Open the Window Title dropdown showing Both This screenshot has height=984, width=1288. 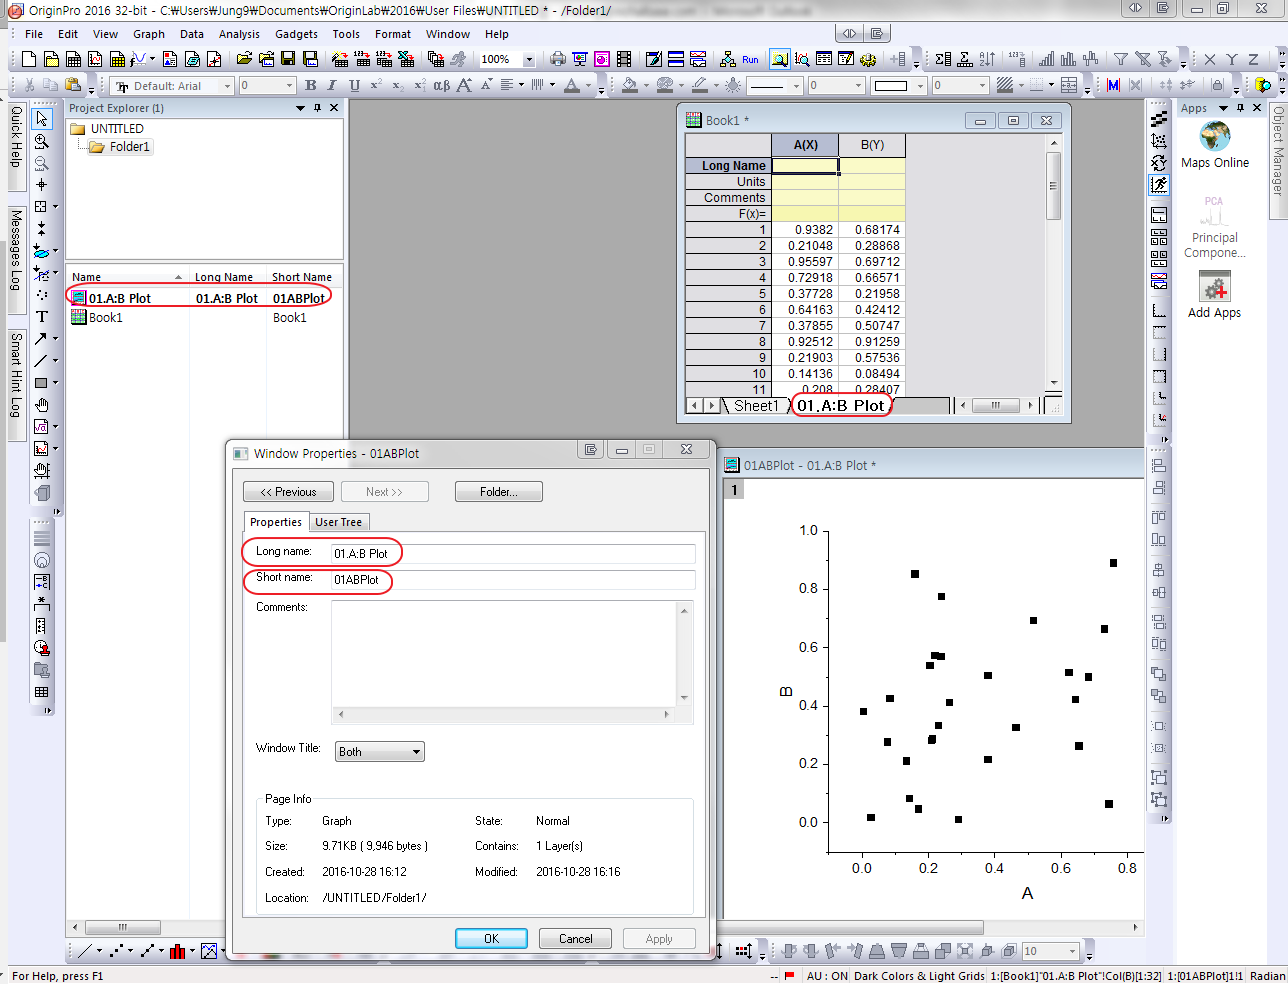pos(379,752)
